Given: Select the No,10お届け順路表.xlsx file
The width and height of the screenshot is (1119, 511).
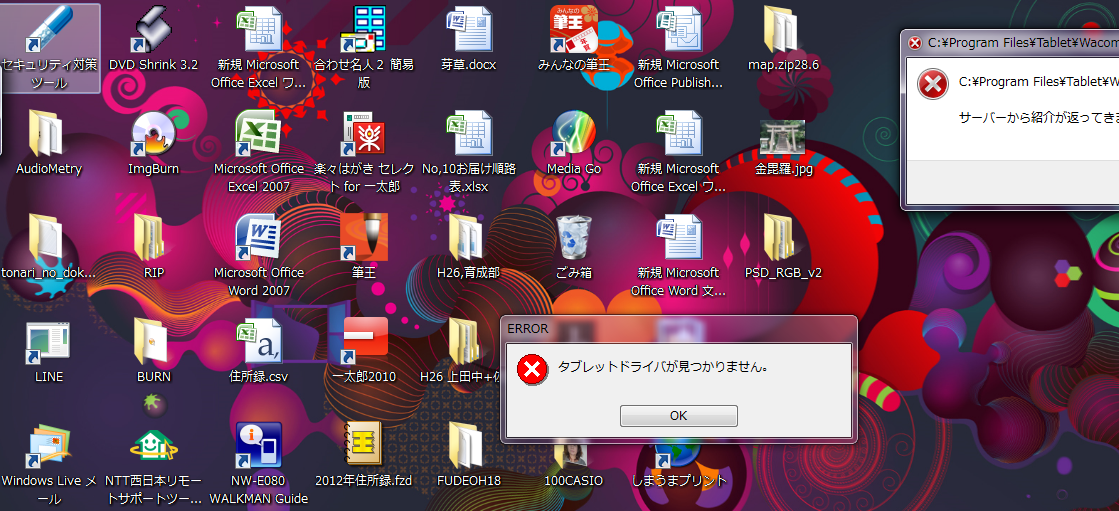Looking at the screenshot, I should (x=469, y=151).
